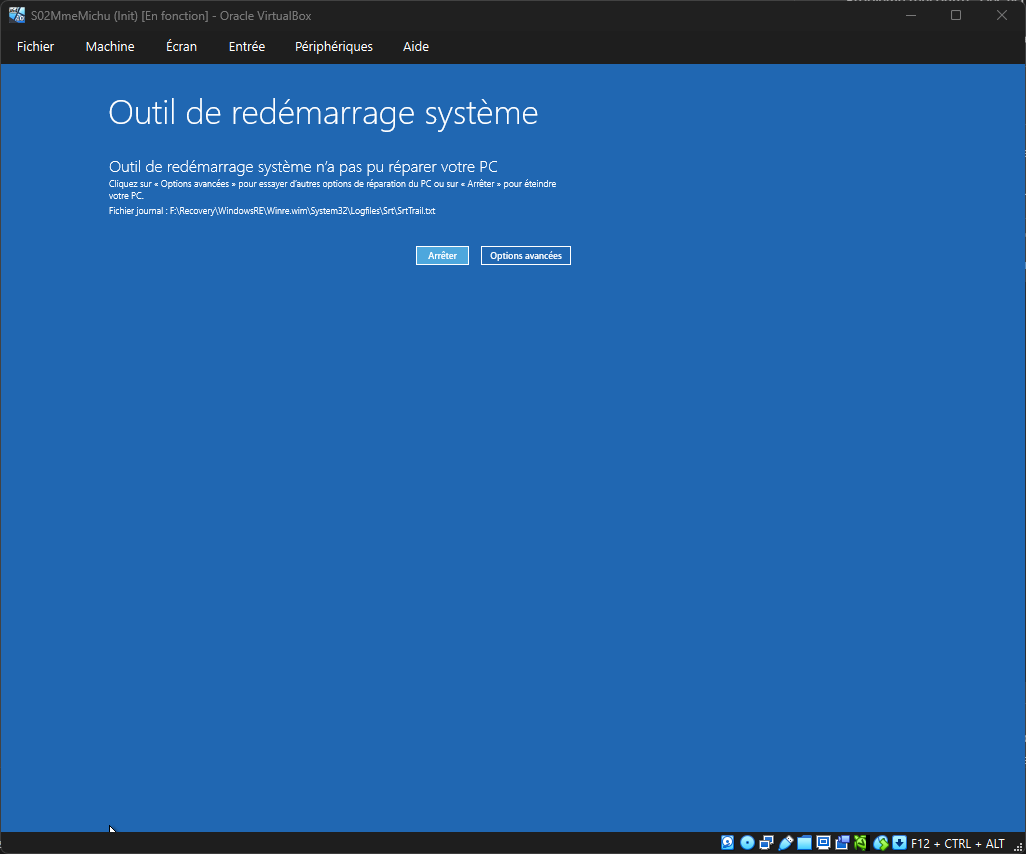Image resolution: width=1026 pixels, height=854 pixels.
Task: Click the USB devices icon
Action: (786, 843)
